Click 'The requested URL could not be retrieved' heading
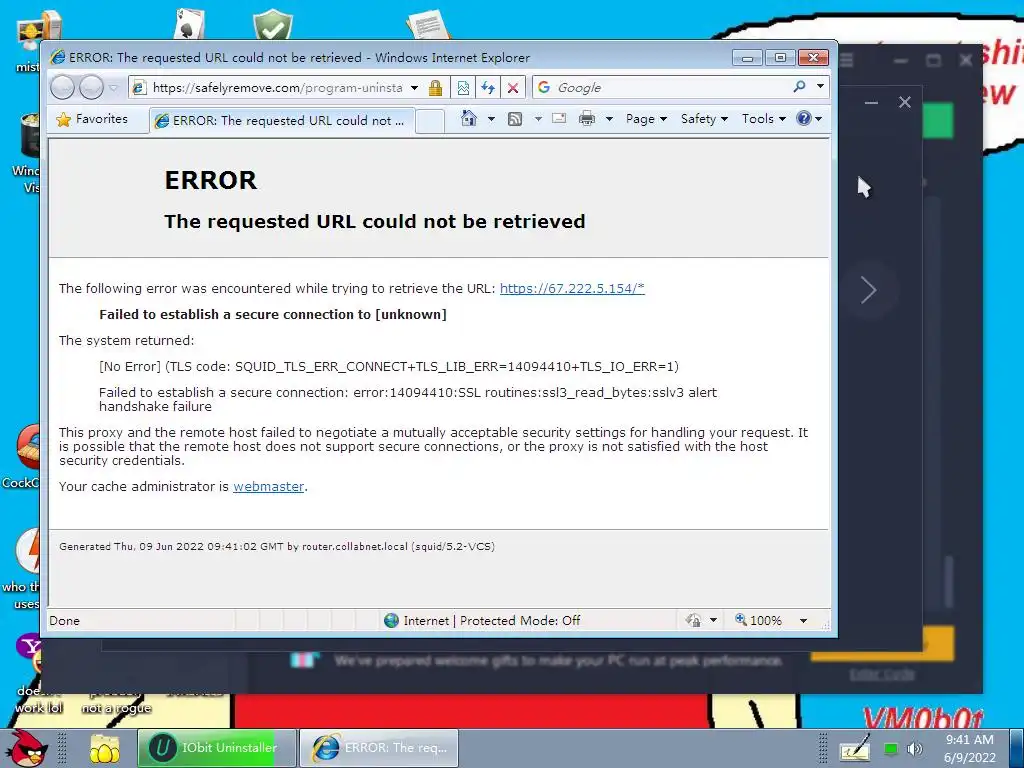Screen dimensions: 1024x768 (375, 221)
